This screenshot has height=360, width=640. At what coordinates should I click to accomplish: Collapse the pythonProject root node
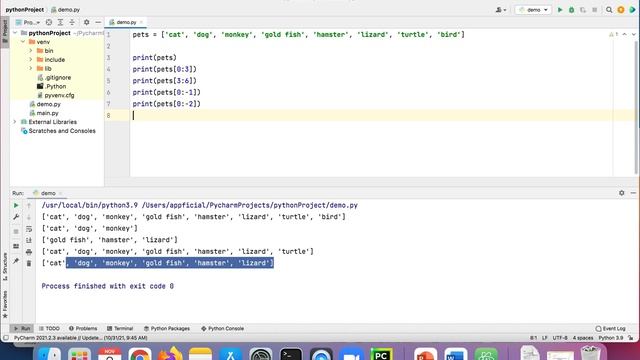point(15,33)
